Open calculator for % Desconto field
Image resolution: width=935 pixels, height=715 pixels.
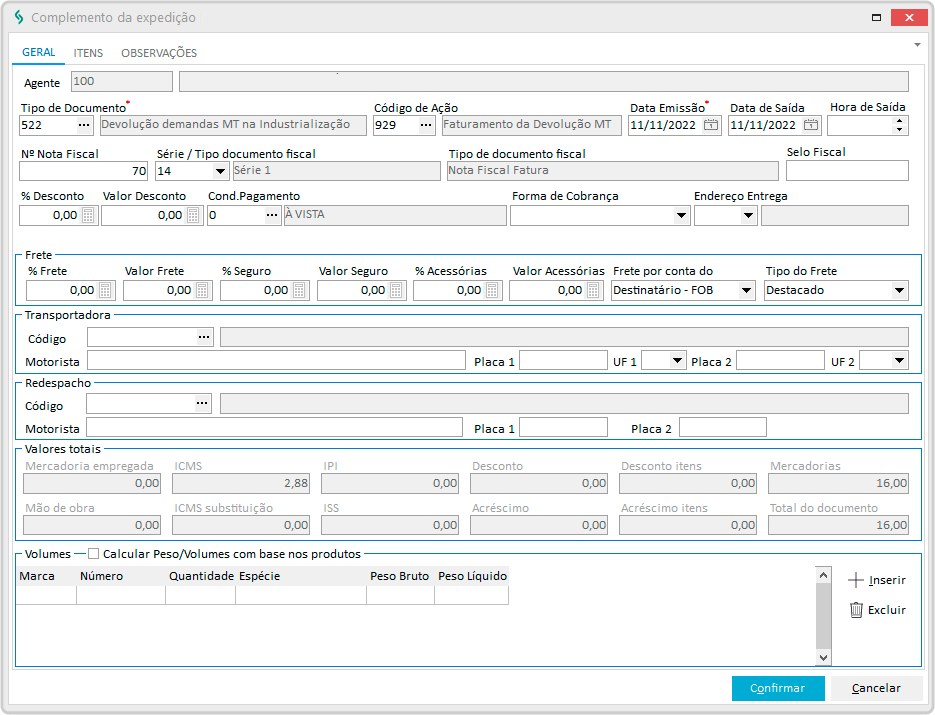pyautogui.click(x=88, y=215)
